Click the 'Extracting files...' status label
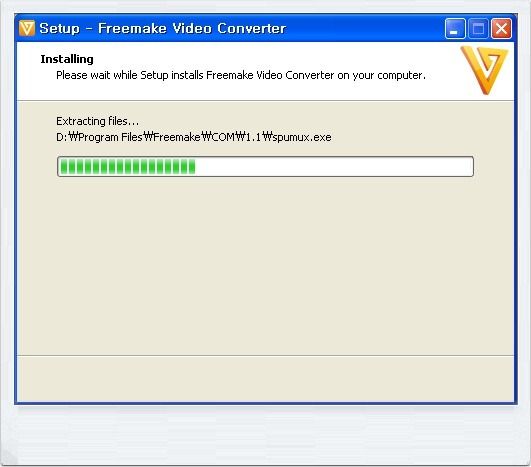Image resolution: width=531 pixels, height=467 pixels. pos(98,121)
